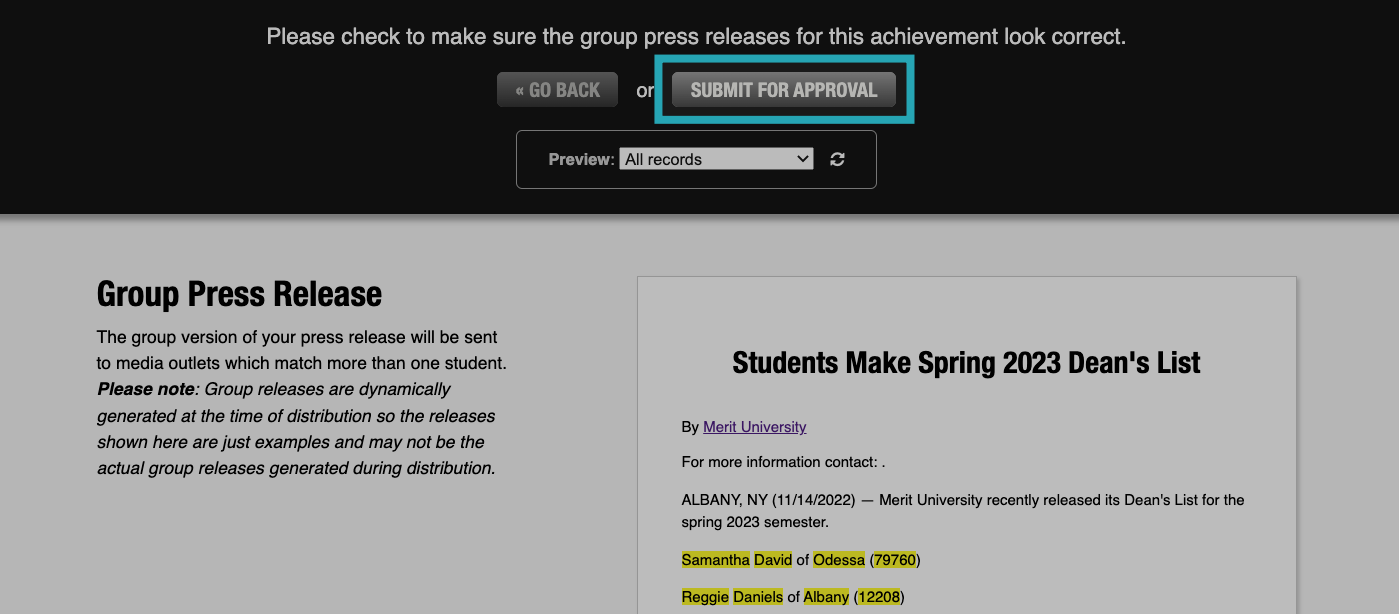Screen dimensions: 1399x614
Task: Click the highlighted zip code 79760
Action: pos(893,559)
